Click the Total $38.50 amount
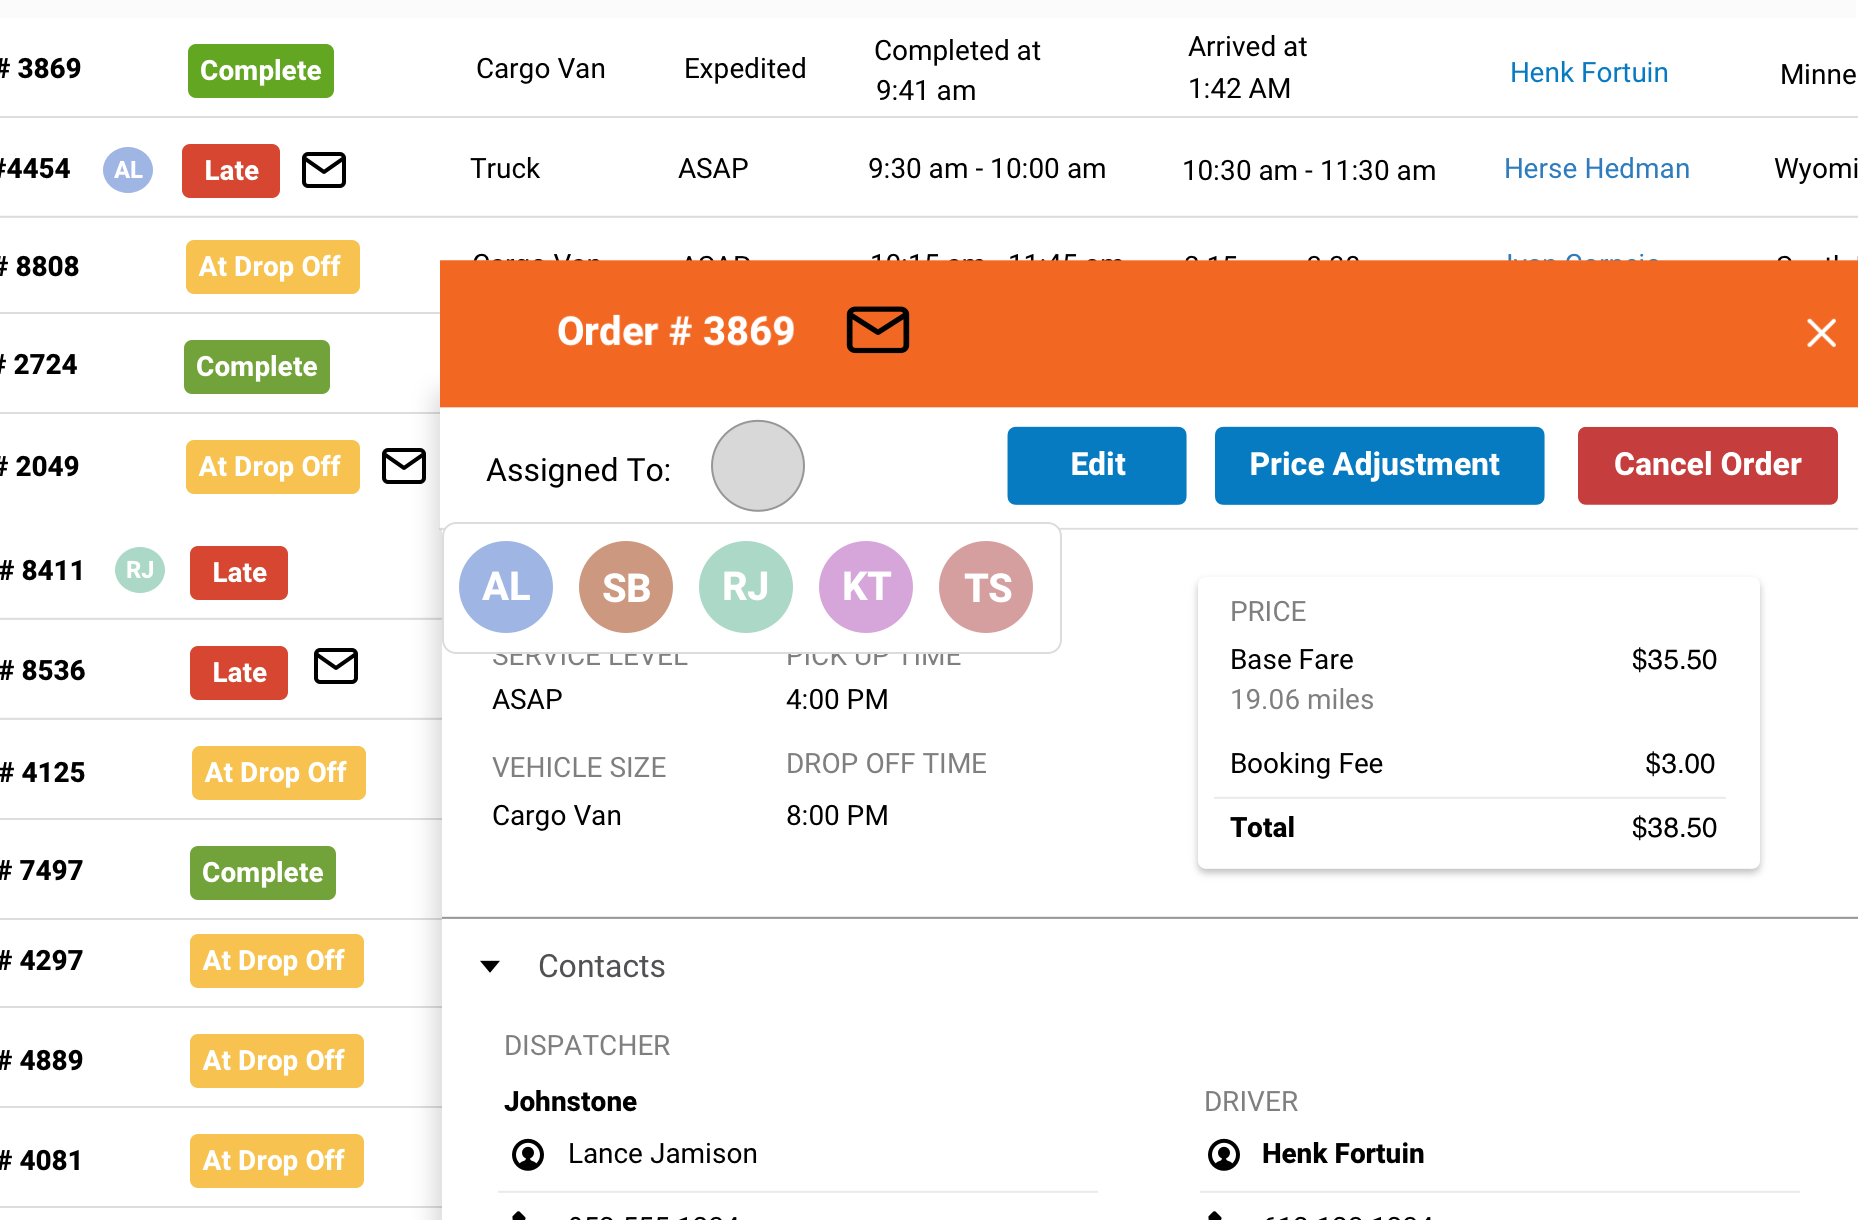Screen dimensions: 1858x1220 [x=1674, y=828]
